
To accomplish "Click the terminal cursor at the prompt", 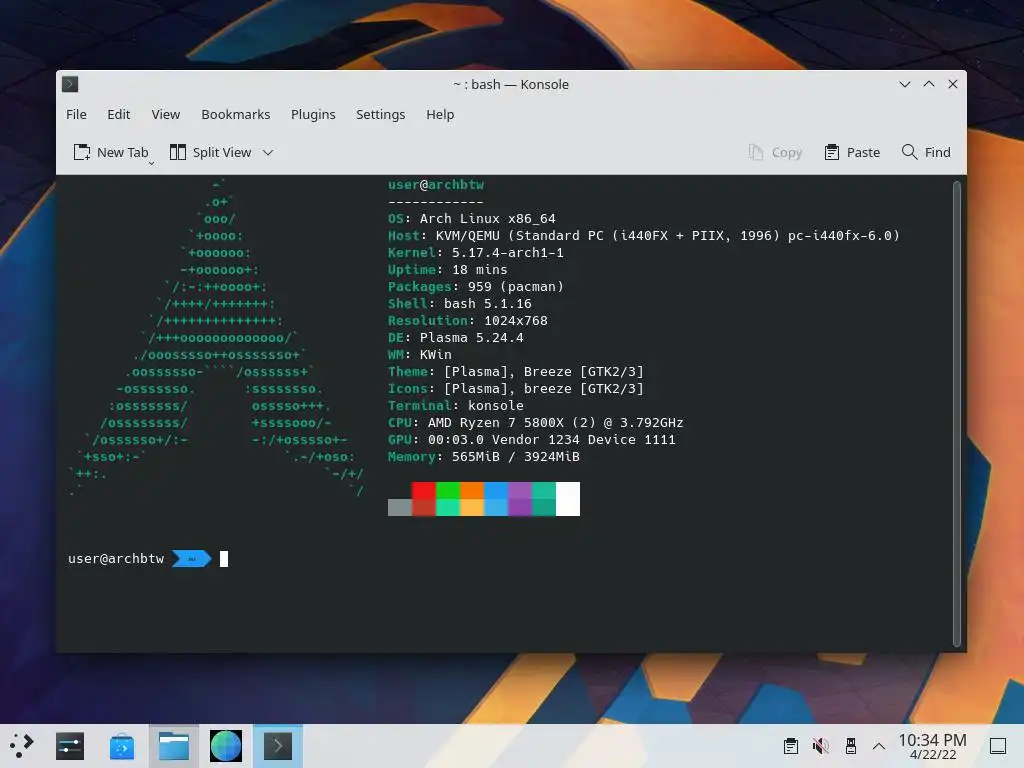I will pos(224,559).
